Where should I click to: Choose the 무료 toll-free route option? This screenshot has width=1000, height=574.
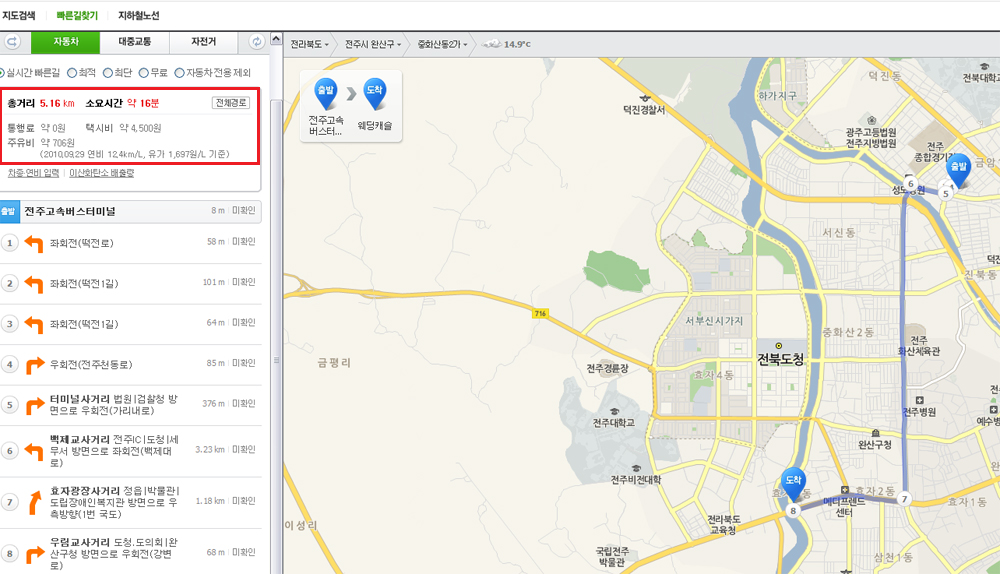pyautogui.click(x=144, y=72)
